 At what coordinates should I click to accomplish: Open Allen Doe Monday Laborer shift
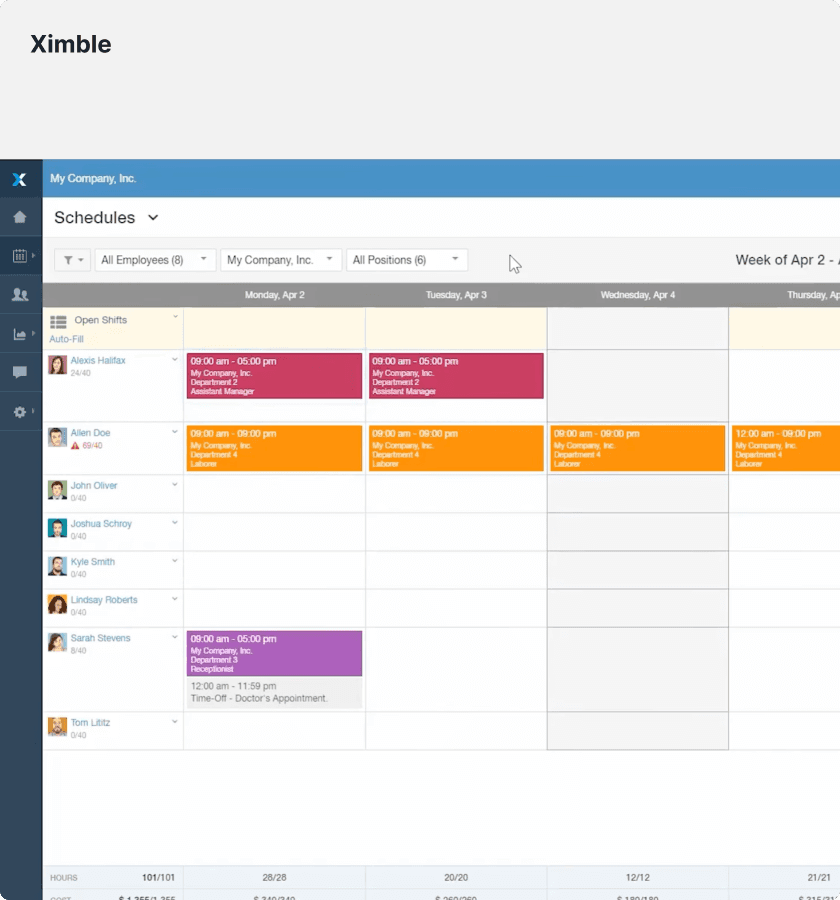[x=274, y=448]
